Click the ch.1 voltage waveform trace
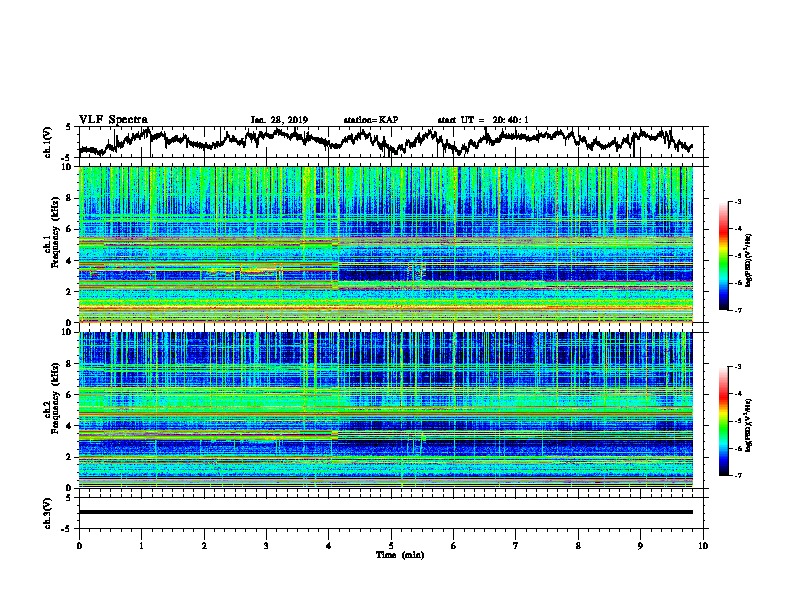Screen dimensions: 792x612 (385, 141)
